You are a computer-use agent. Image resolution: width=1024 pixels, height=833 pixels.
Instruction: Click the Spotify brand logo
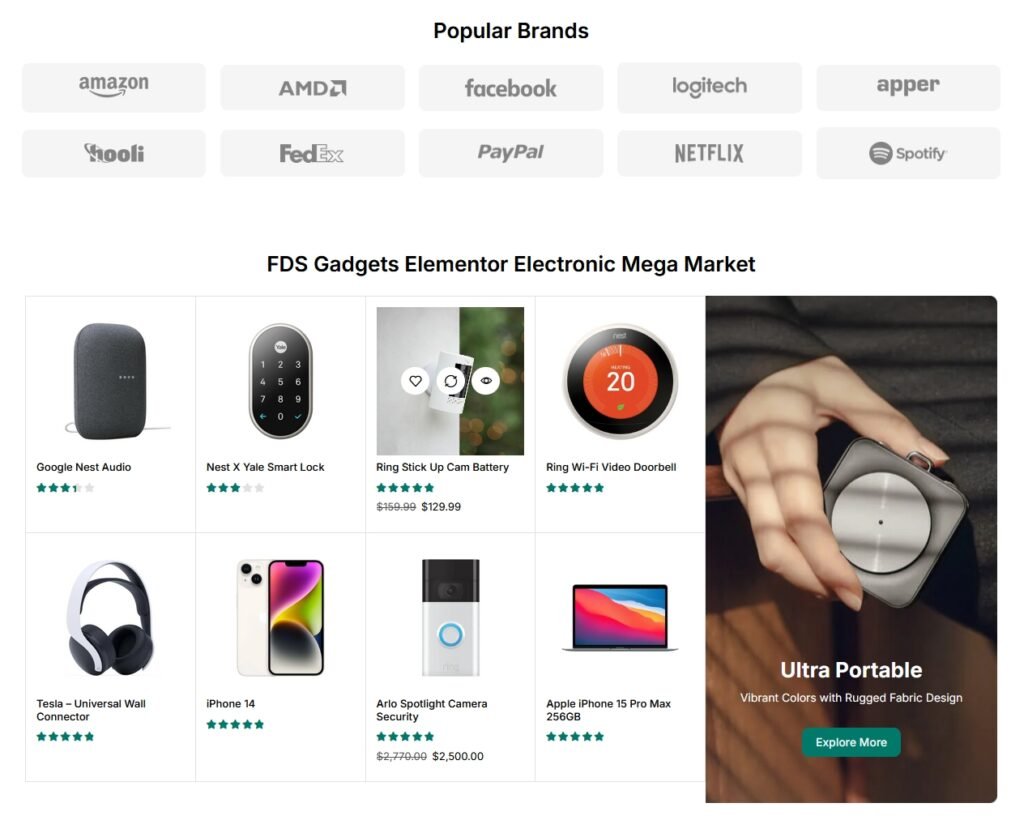tap(907, 153)
